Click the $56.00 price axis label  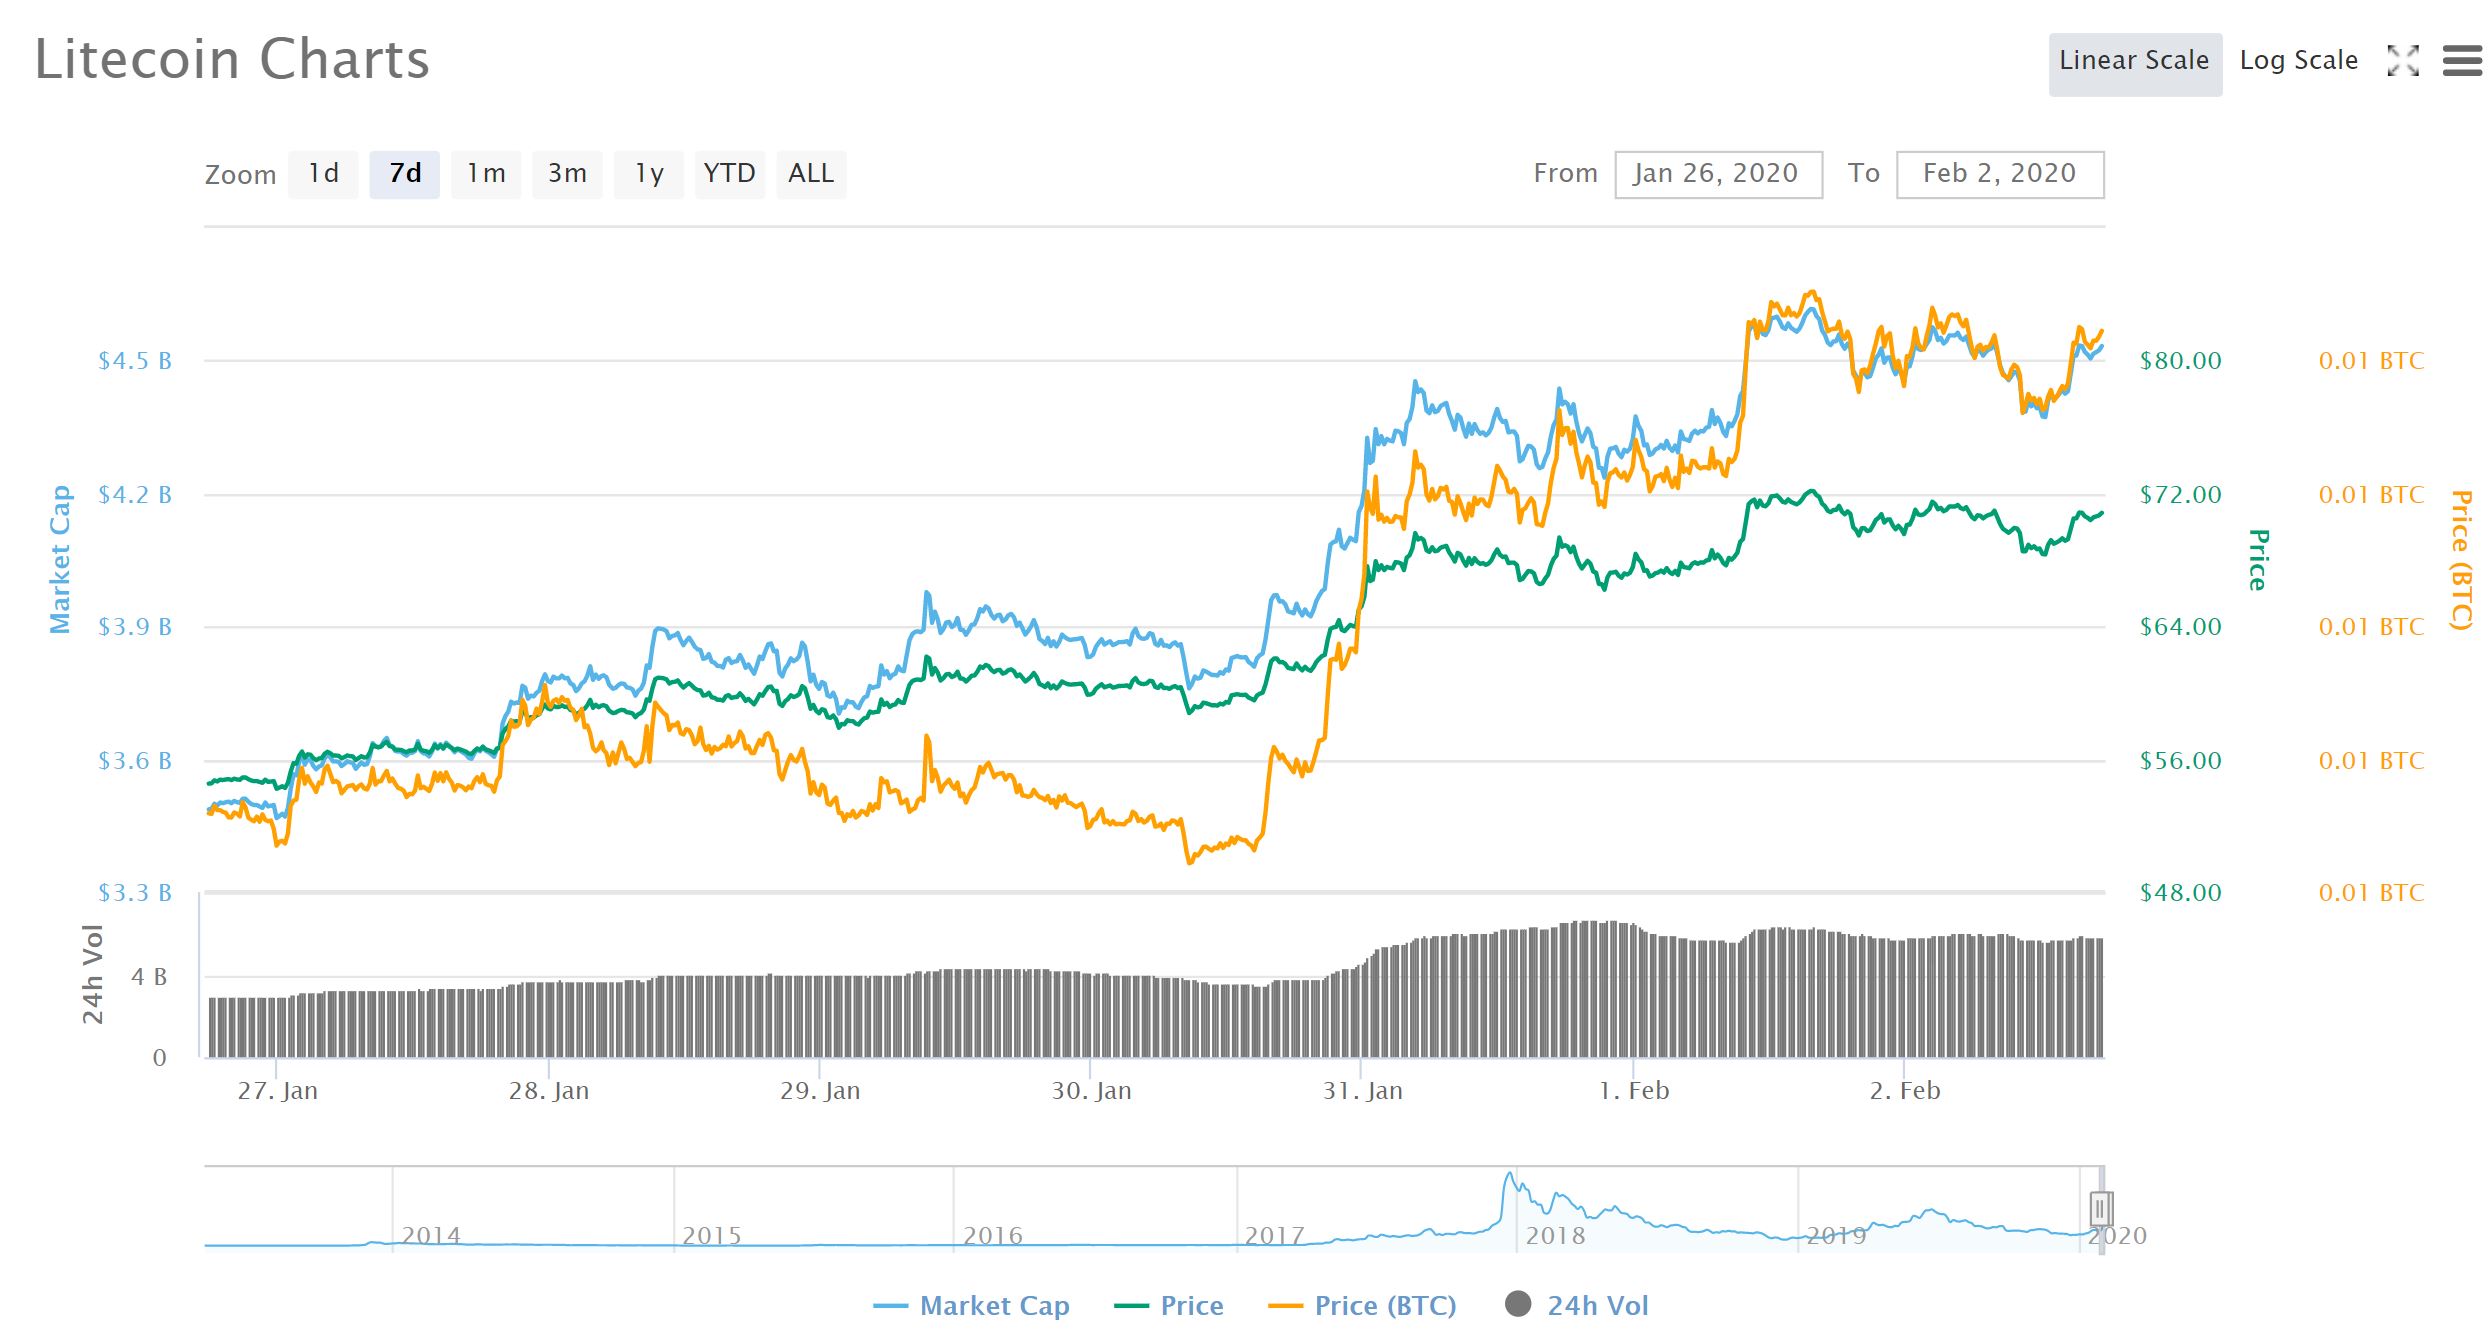[2180, 761]
